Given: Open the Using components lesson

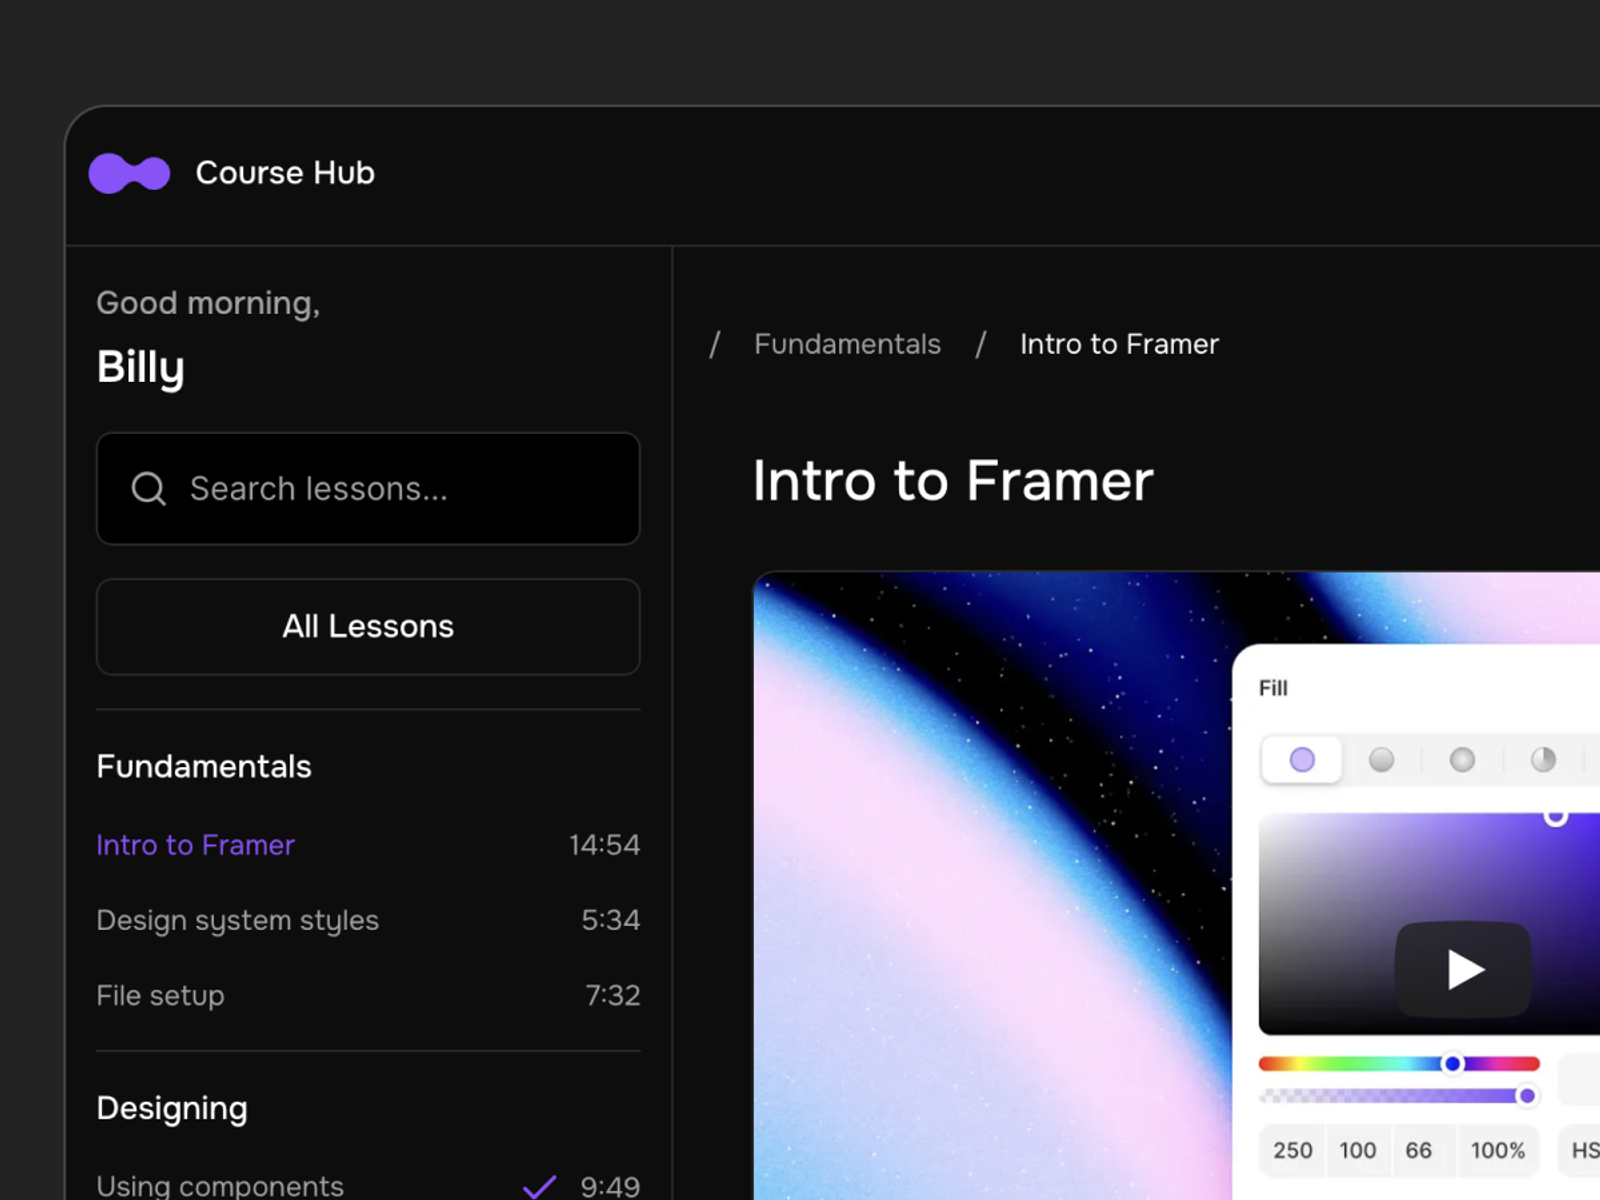Looking at the screenshot, I should click(368, 1186).
